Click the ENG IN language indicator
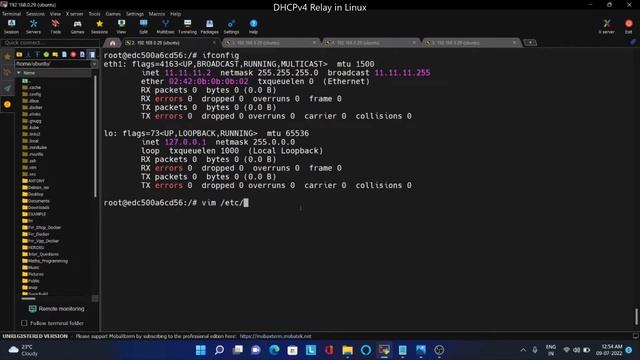 [551, 350]
